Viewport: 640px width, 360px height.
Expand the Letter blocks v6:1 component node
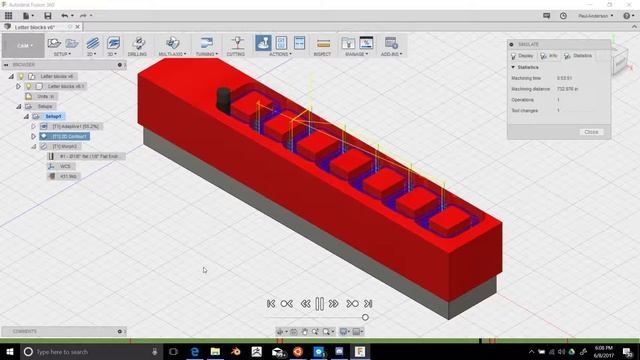tap(18, 86)
